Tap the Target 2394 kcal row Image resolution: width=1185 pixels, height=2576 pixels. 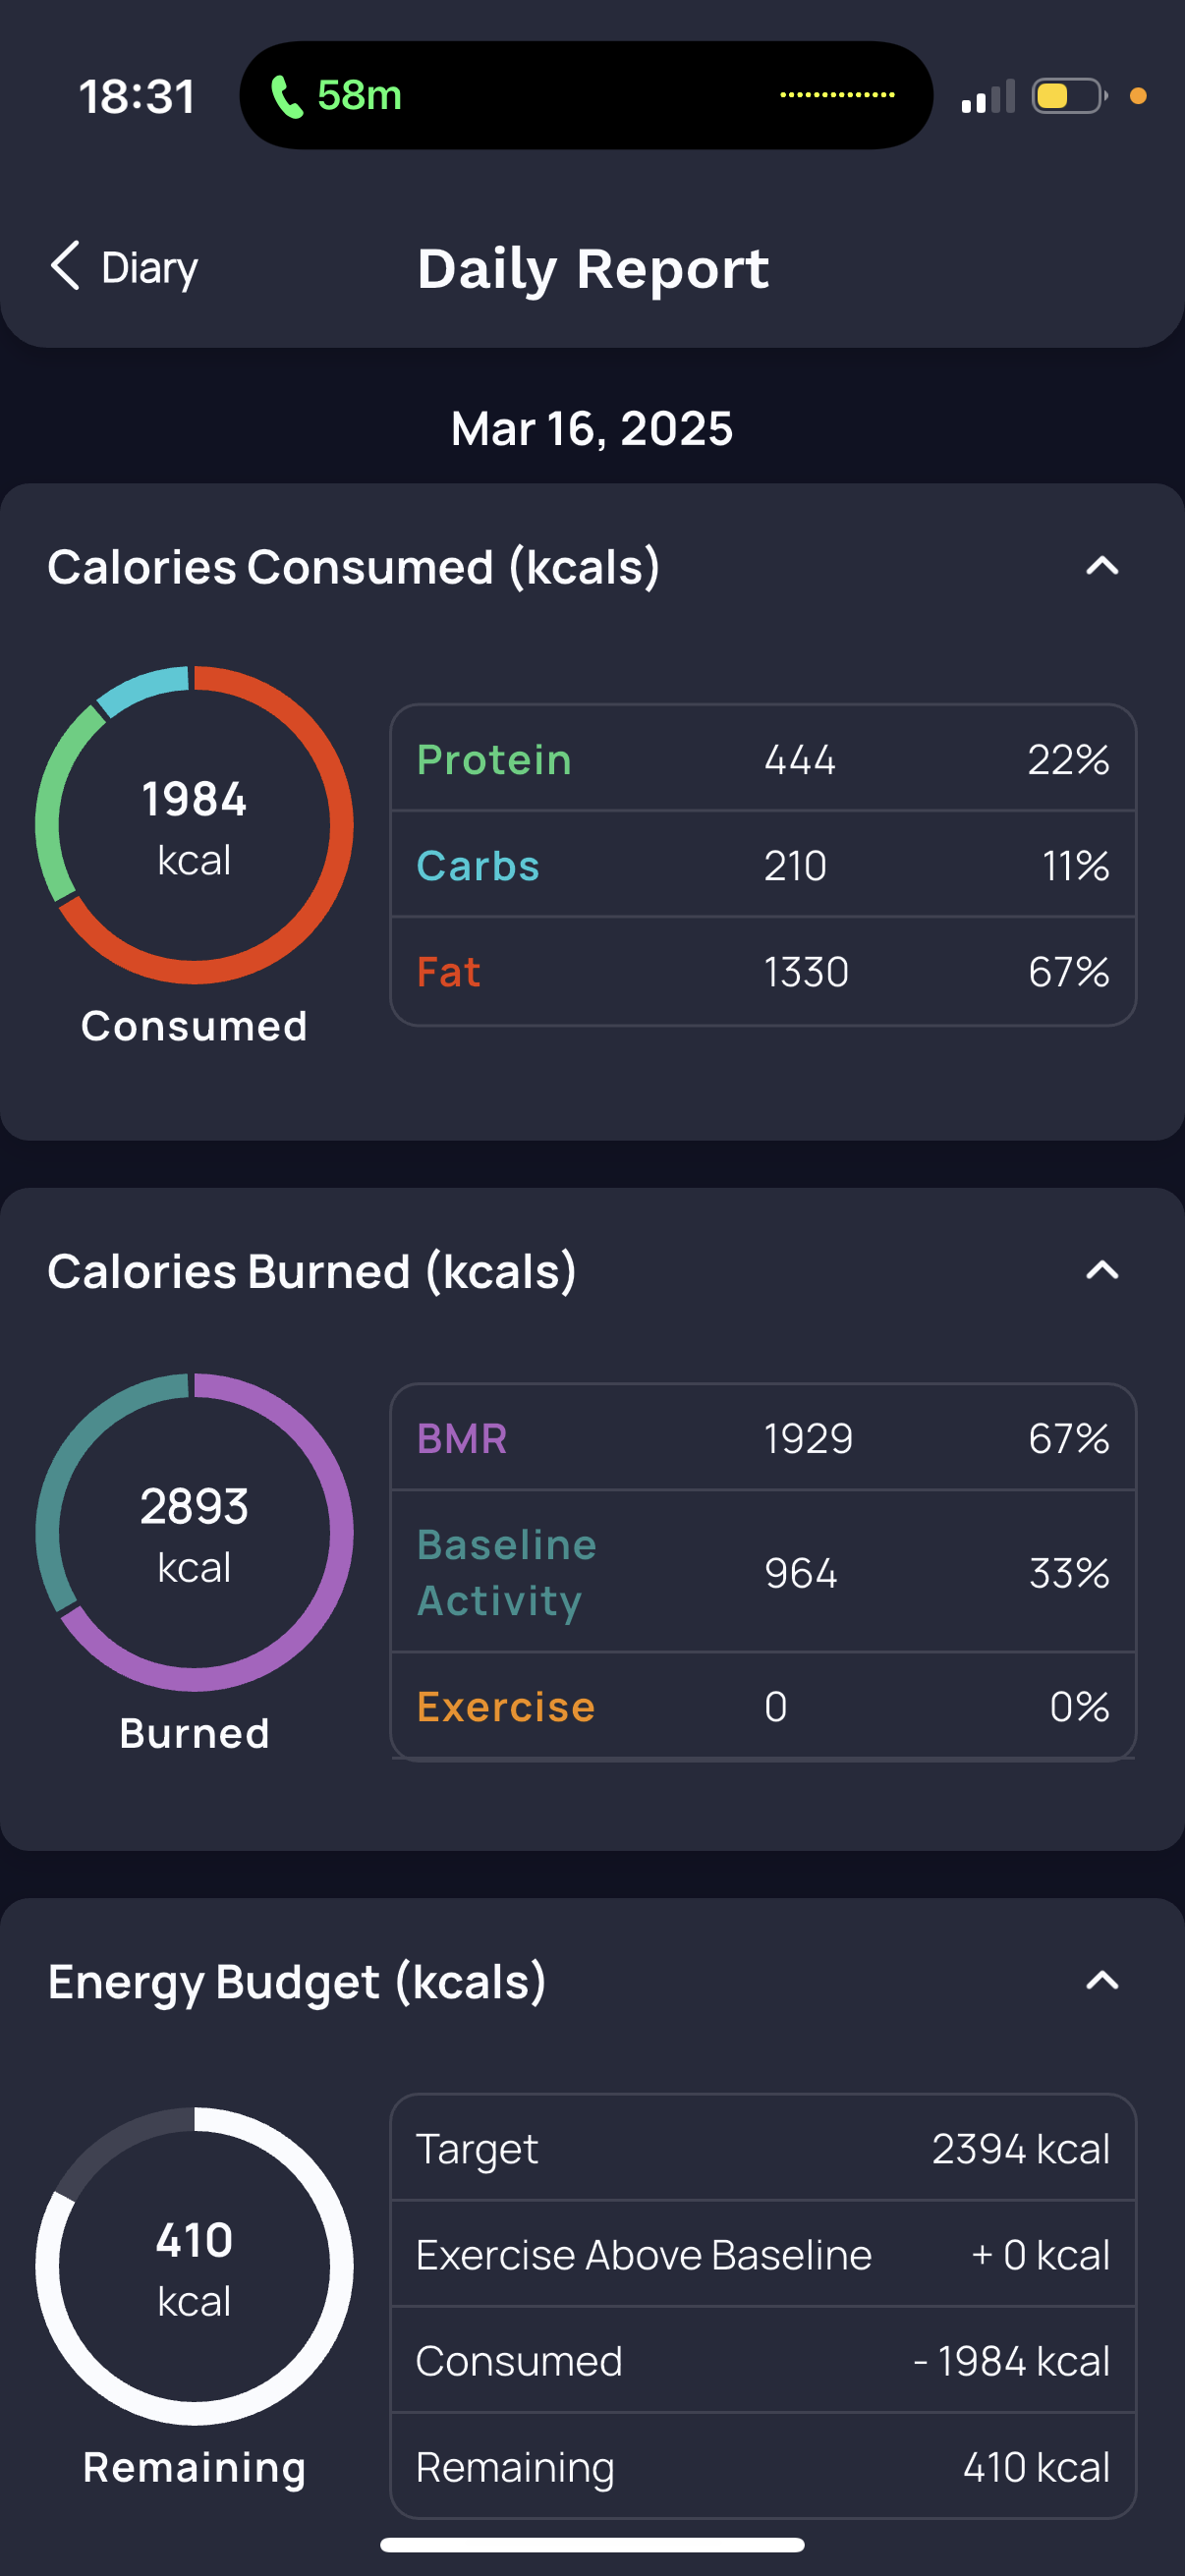coord(763,2148)
